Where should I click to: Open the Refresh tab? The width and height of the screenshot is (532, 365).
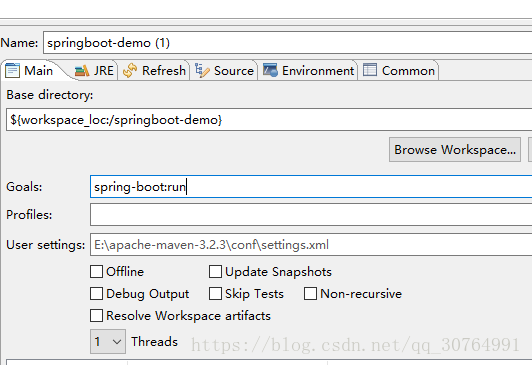(154, 71)
